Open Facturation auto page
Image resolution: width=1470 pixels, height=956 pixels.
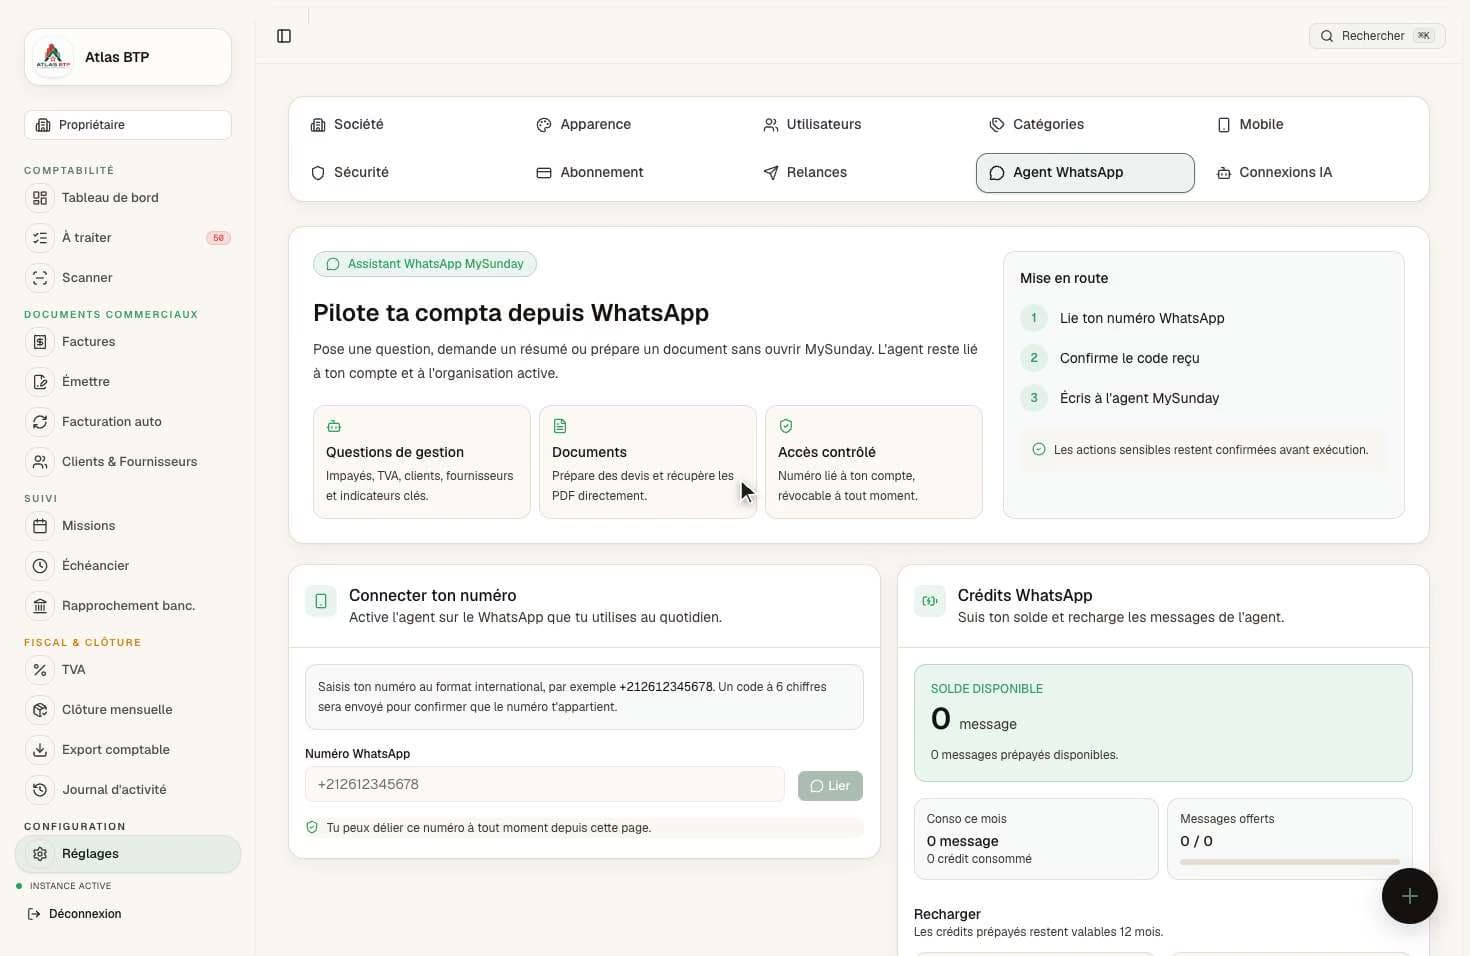tap(128, 422)
